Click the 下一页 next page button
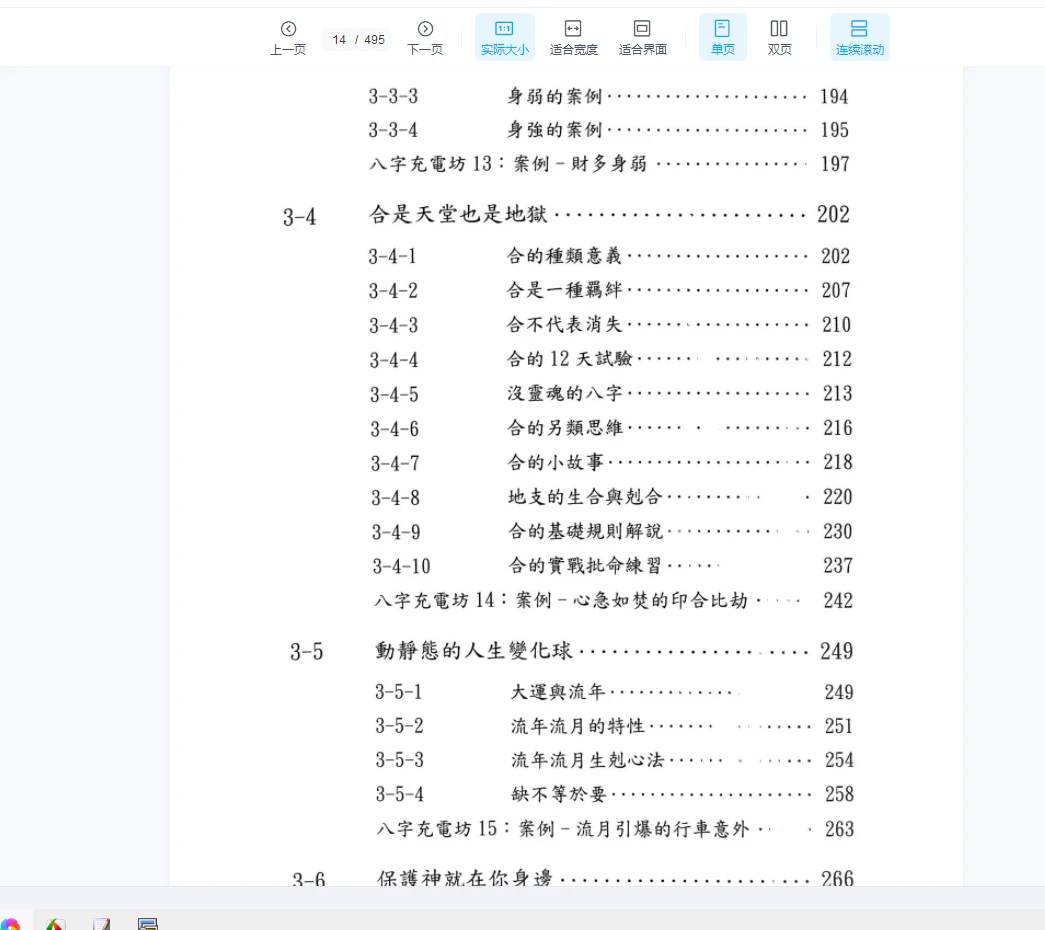This screenshot has width=1045, height=930. 425,37
